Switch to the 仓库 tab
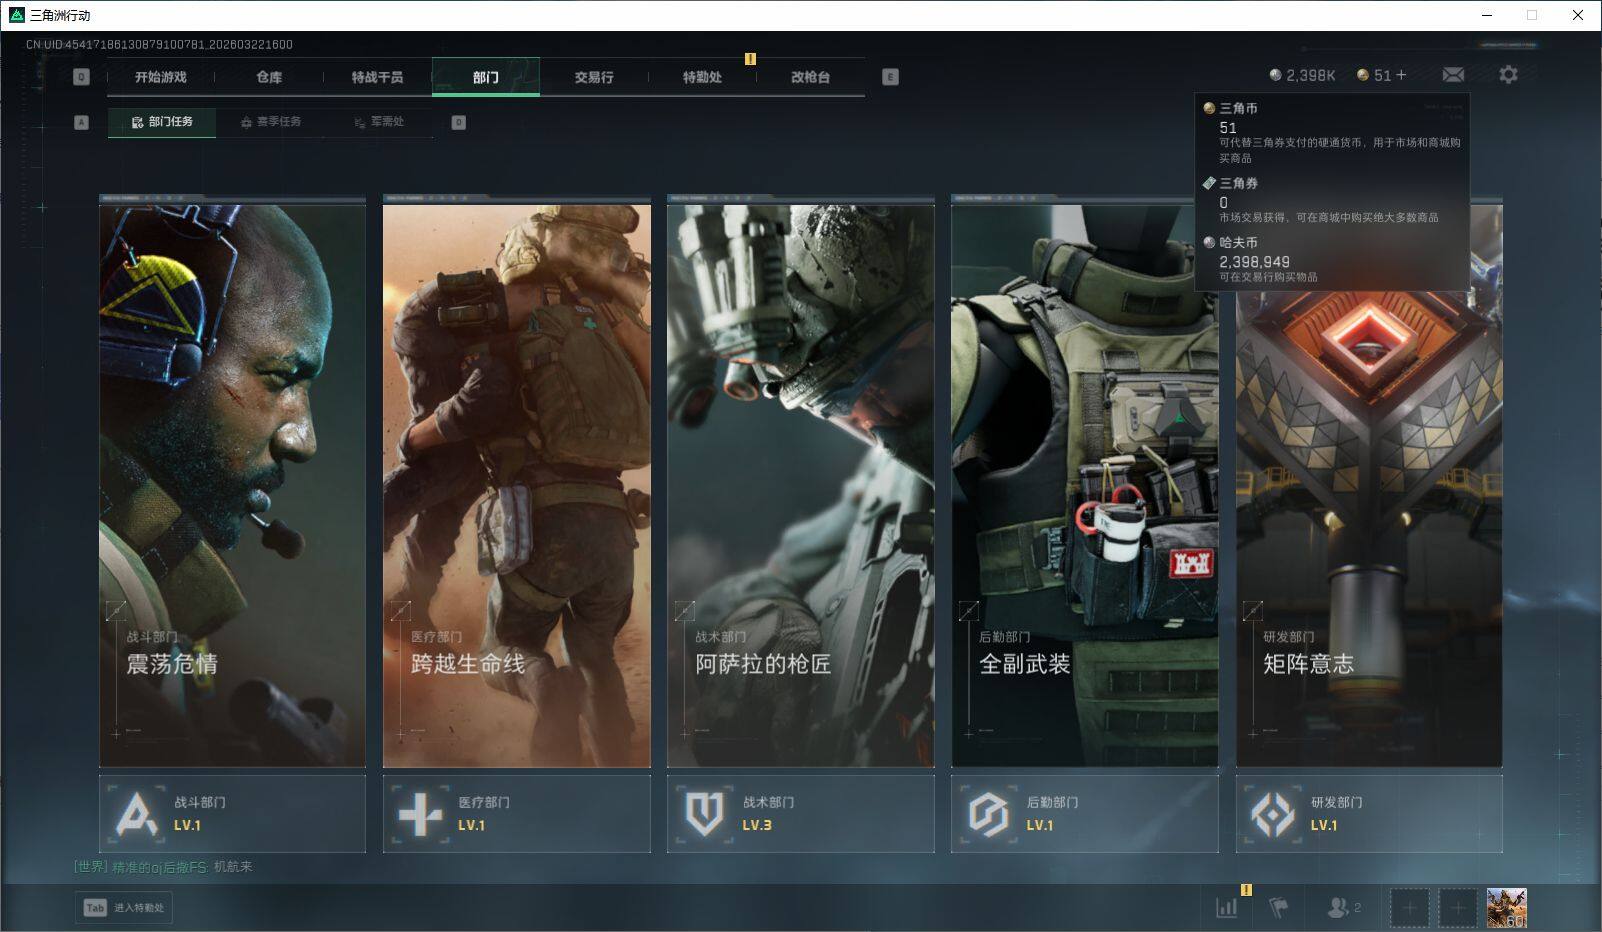 (x=269, y=77)
